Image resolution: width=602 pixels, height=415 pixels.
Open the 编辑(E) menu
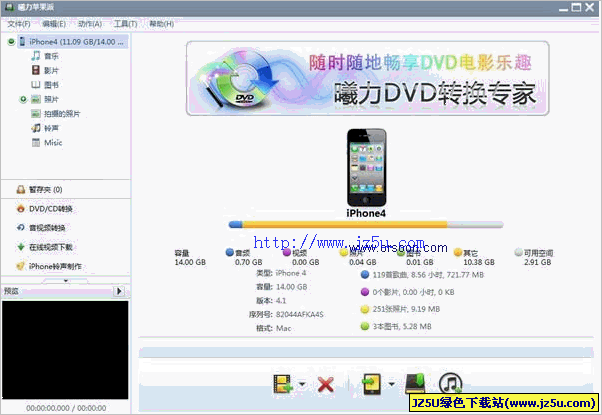[54, 24]
